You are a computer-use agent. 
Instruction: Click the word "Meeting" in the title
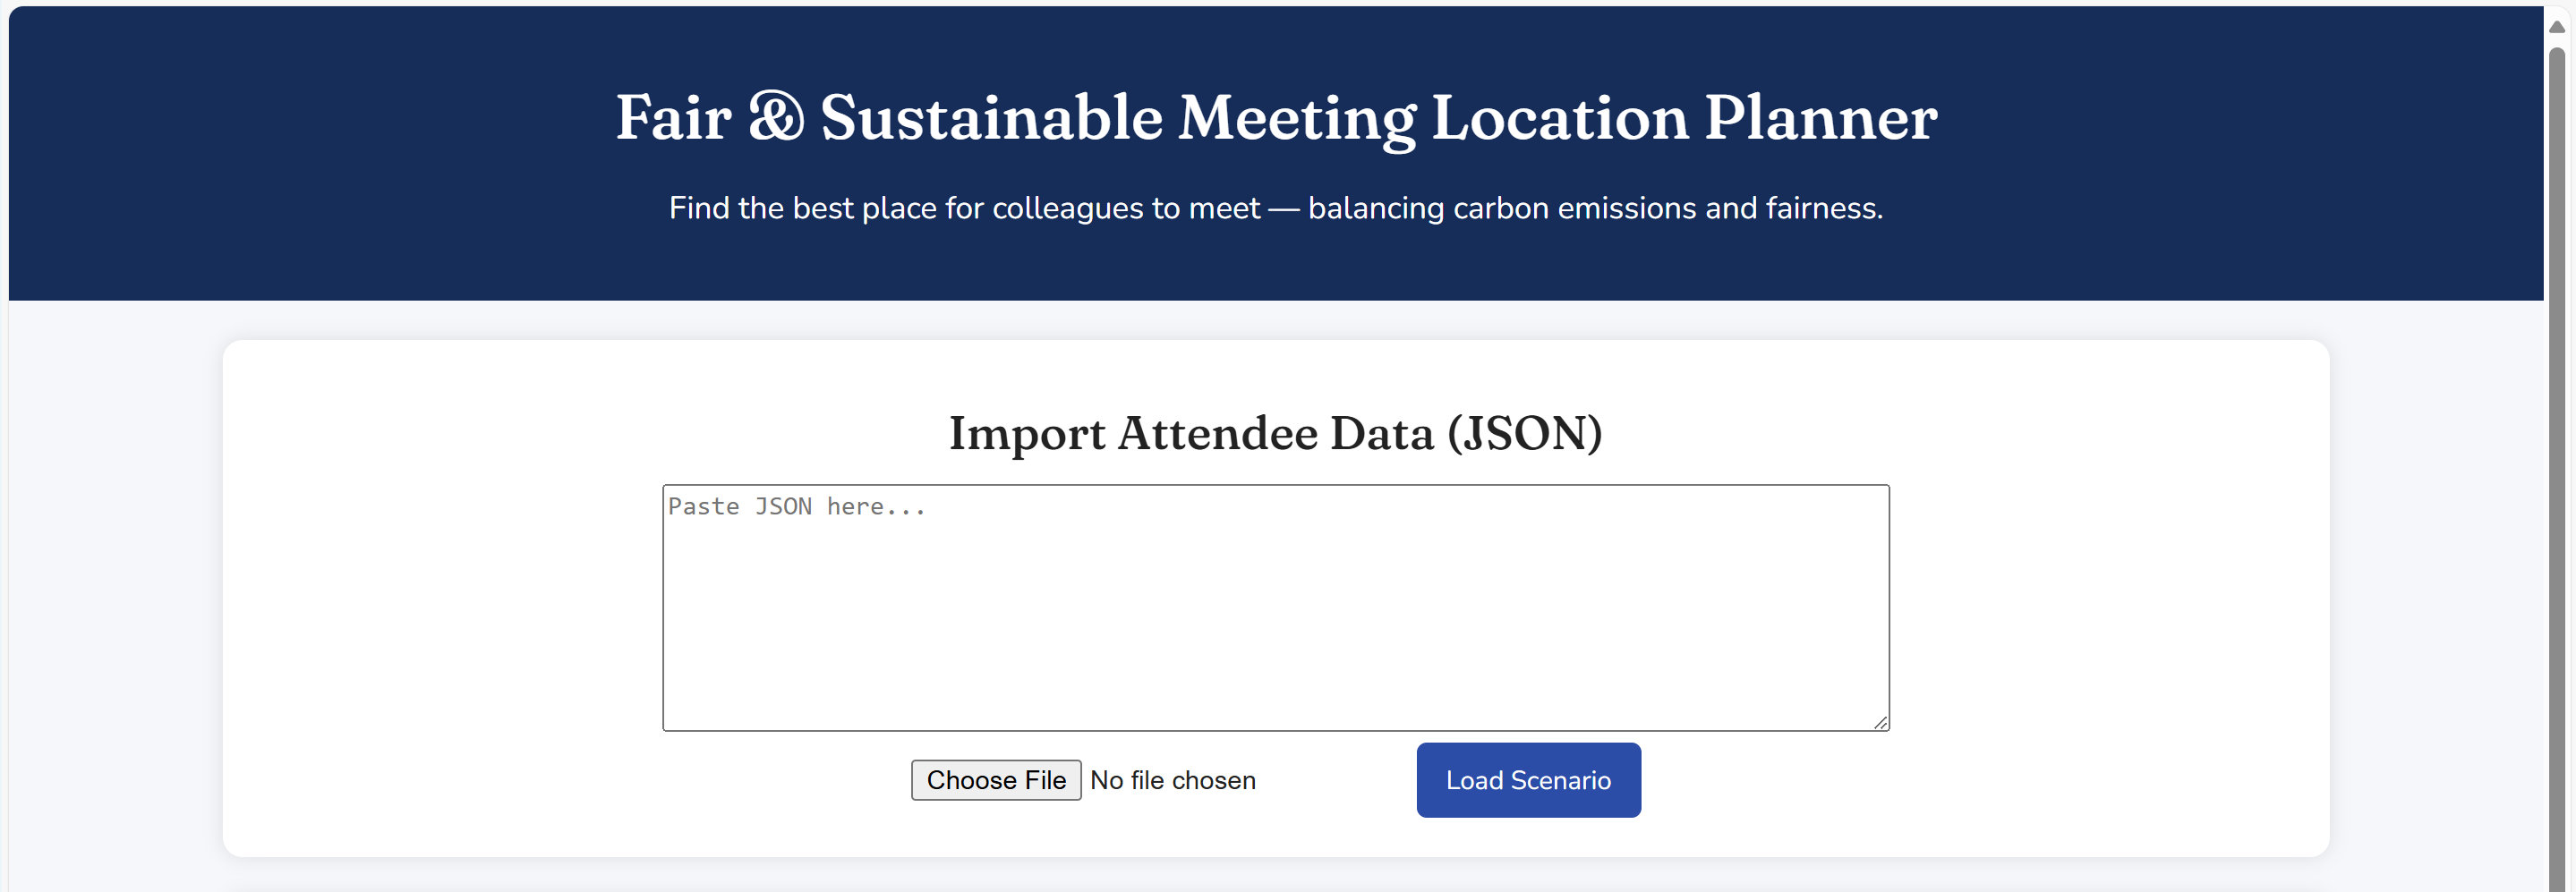pyautogui.click(x=1296, y=120)
